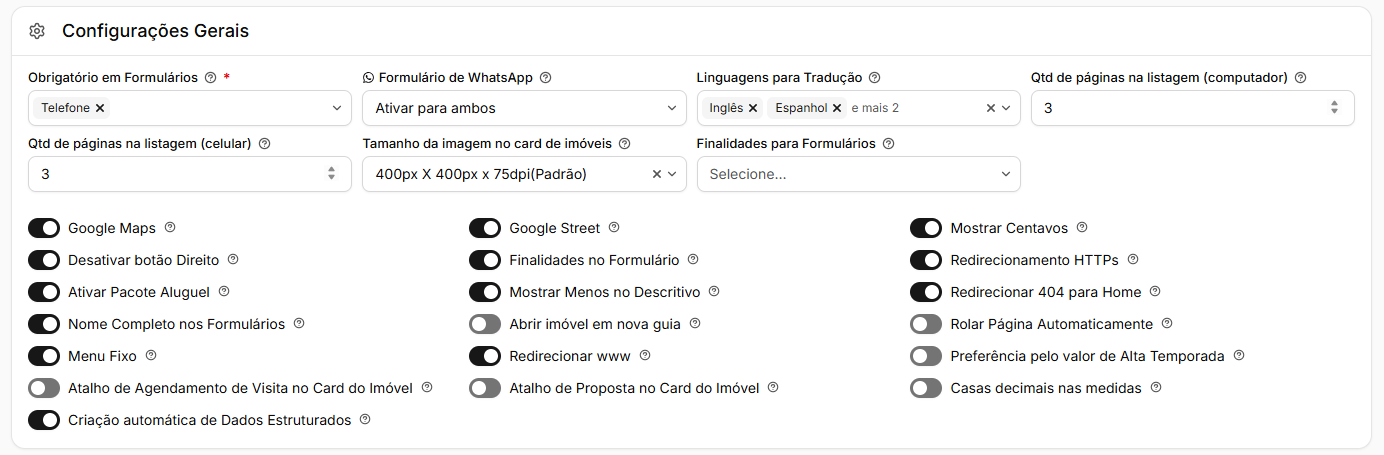Click help icon beside Abrir imóvel em nova guia
This screenshot has height=455, width=1384.
[695, 324]
